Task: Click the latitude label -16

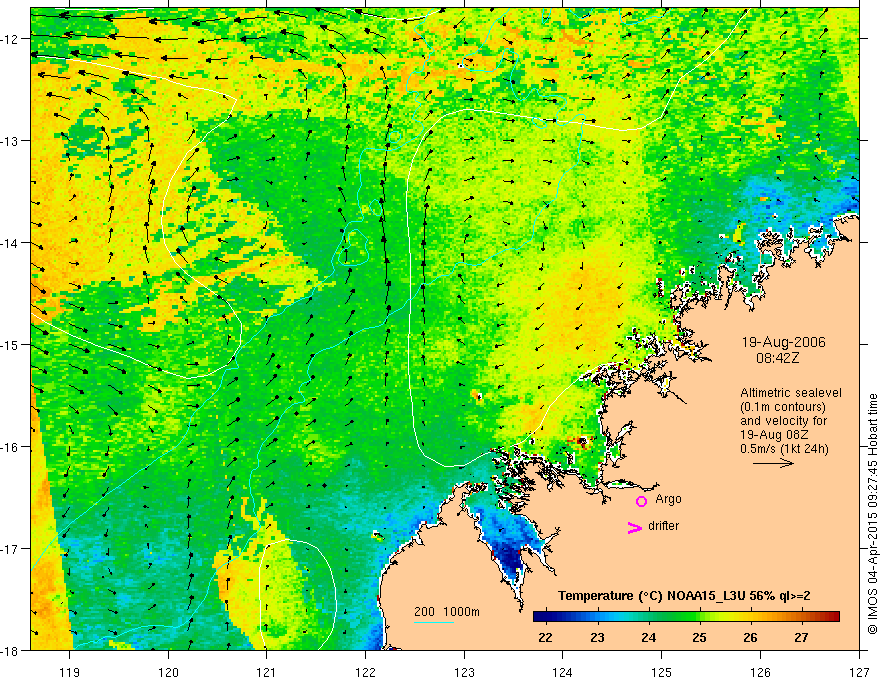Action: [10, 447]
